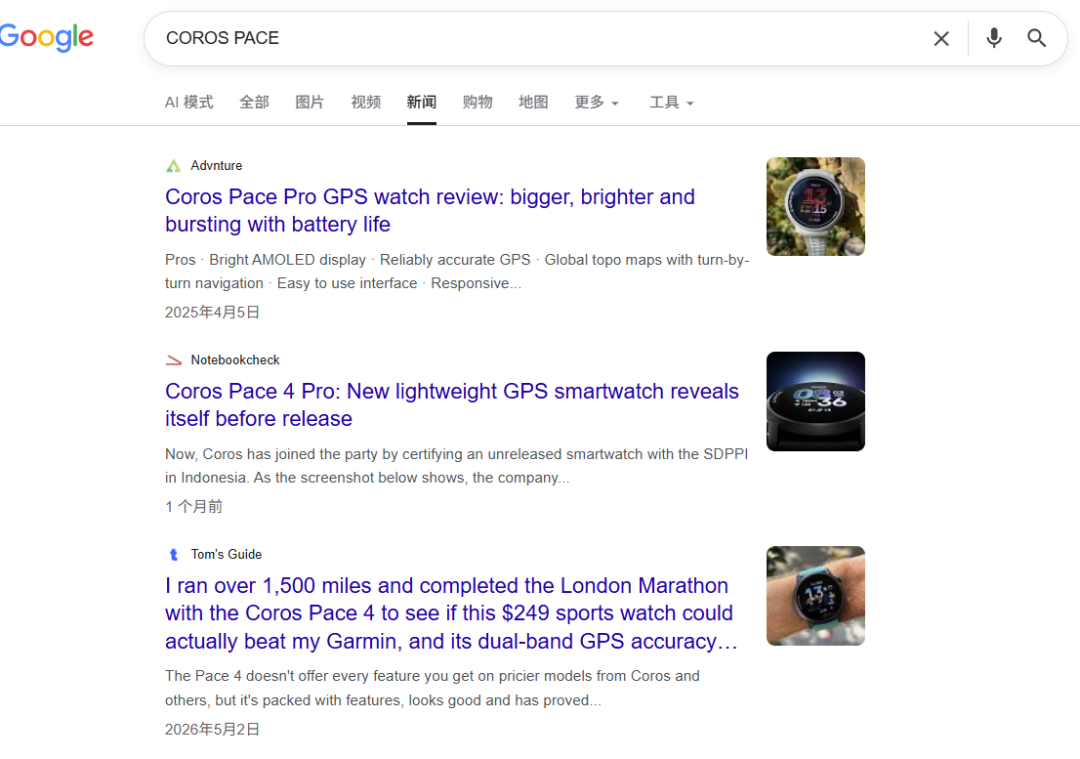Switch to the AI 模式 tab

pos(189,102)
